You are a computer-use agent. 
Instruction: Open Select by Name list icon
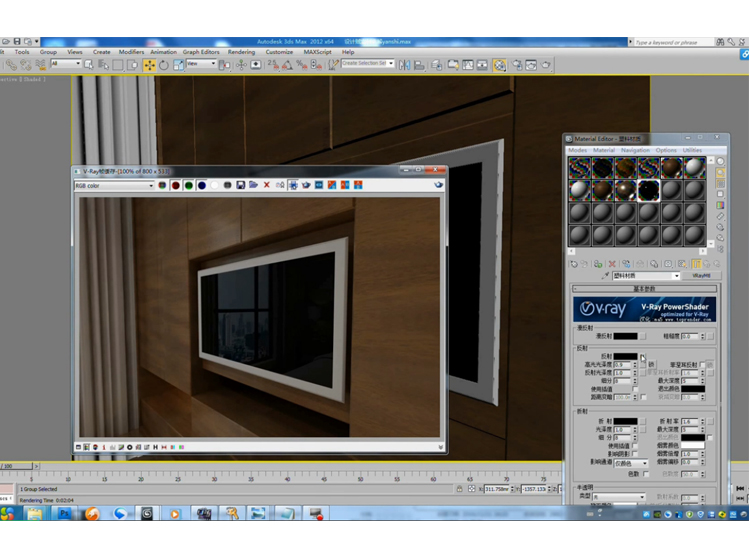tap(103, 65)
